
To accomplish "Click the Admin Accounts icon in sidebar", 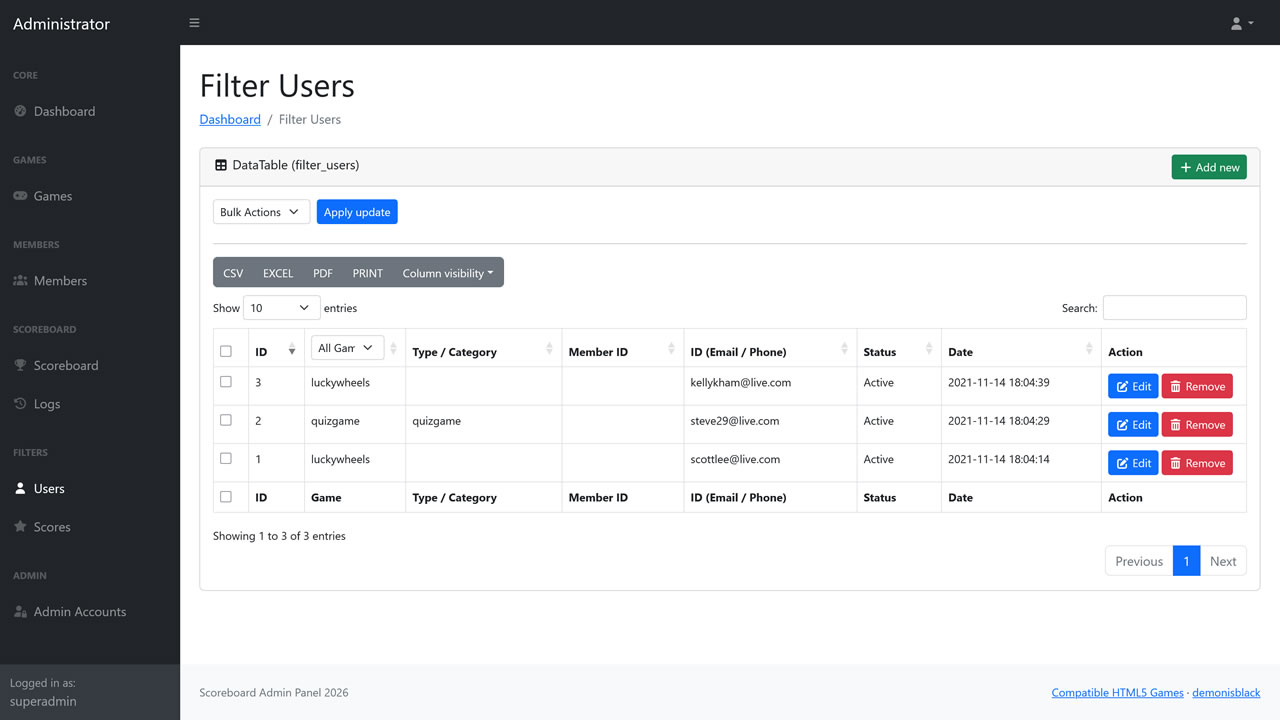I will (x=20, y=612).
